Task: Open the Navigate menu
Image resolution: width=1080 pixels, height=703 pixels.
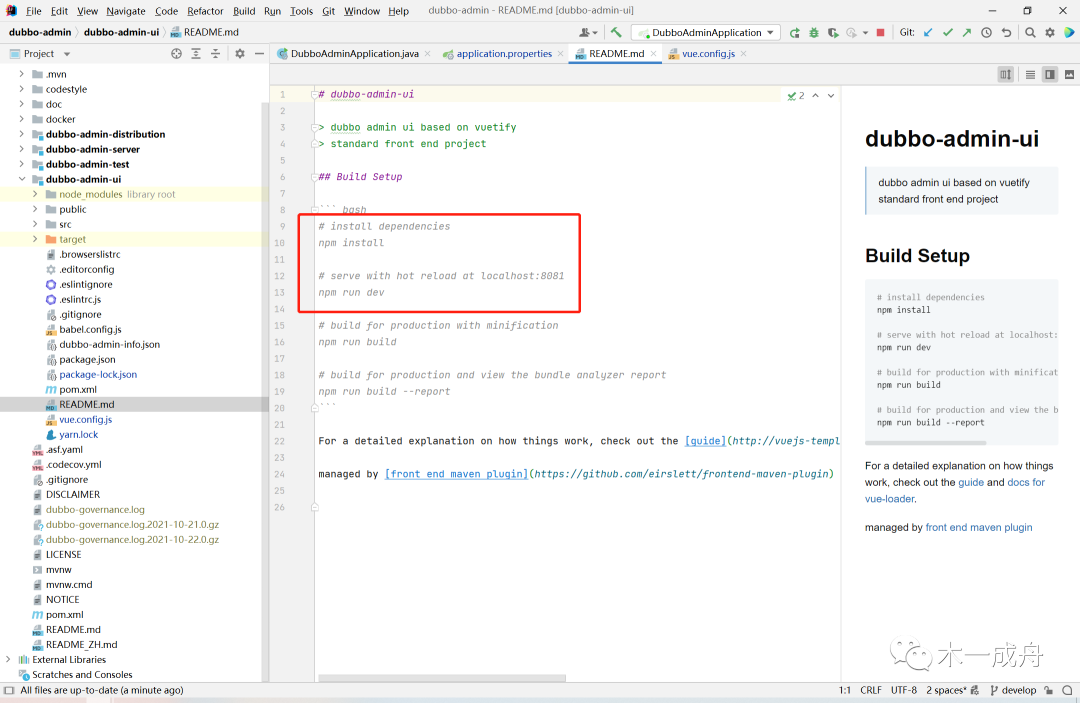Action: point(126,10)
